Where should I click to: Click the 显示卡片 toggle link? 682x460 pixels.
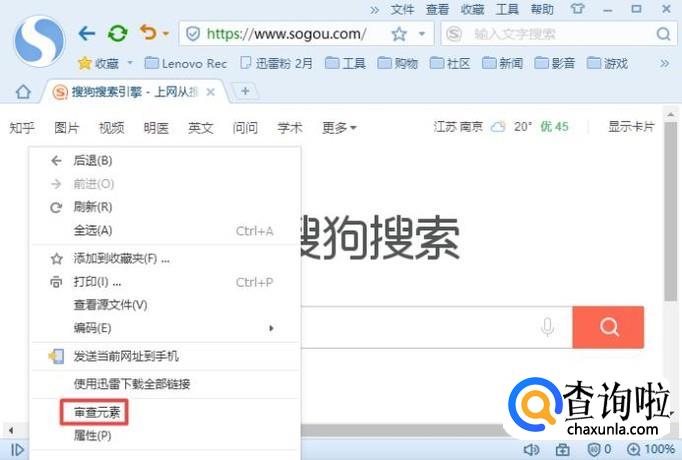click(631, 127)
